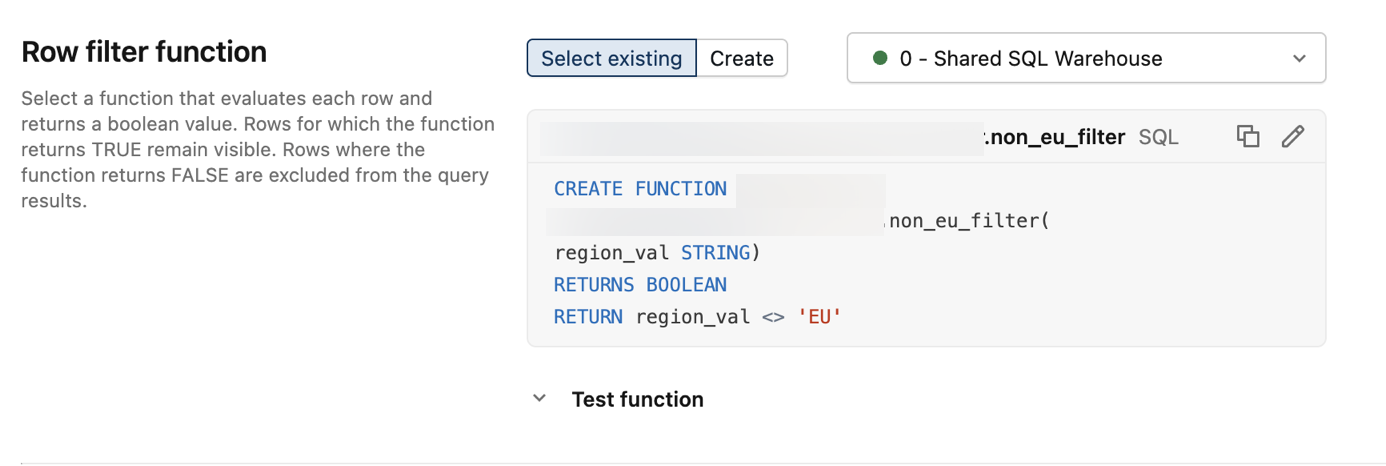
Task: Click the Row filter function heading
Action: click(144, 52)
